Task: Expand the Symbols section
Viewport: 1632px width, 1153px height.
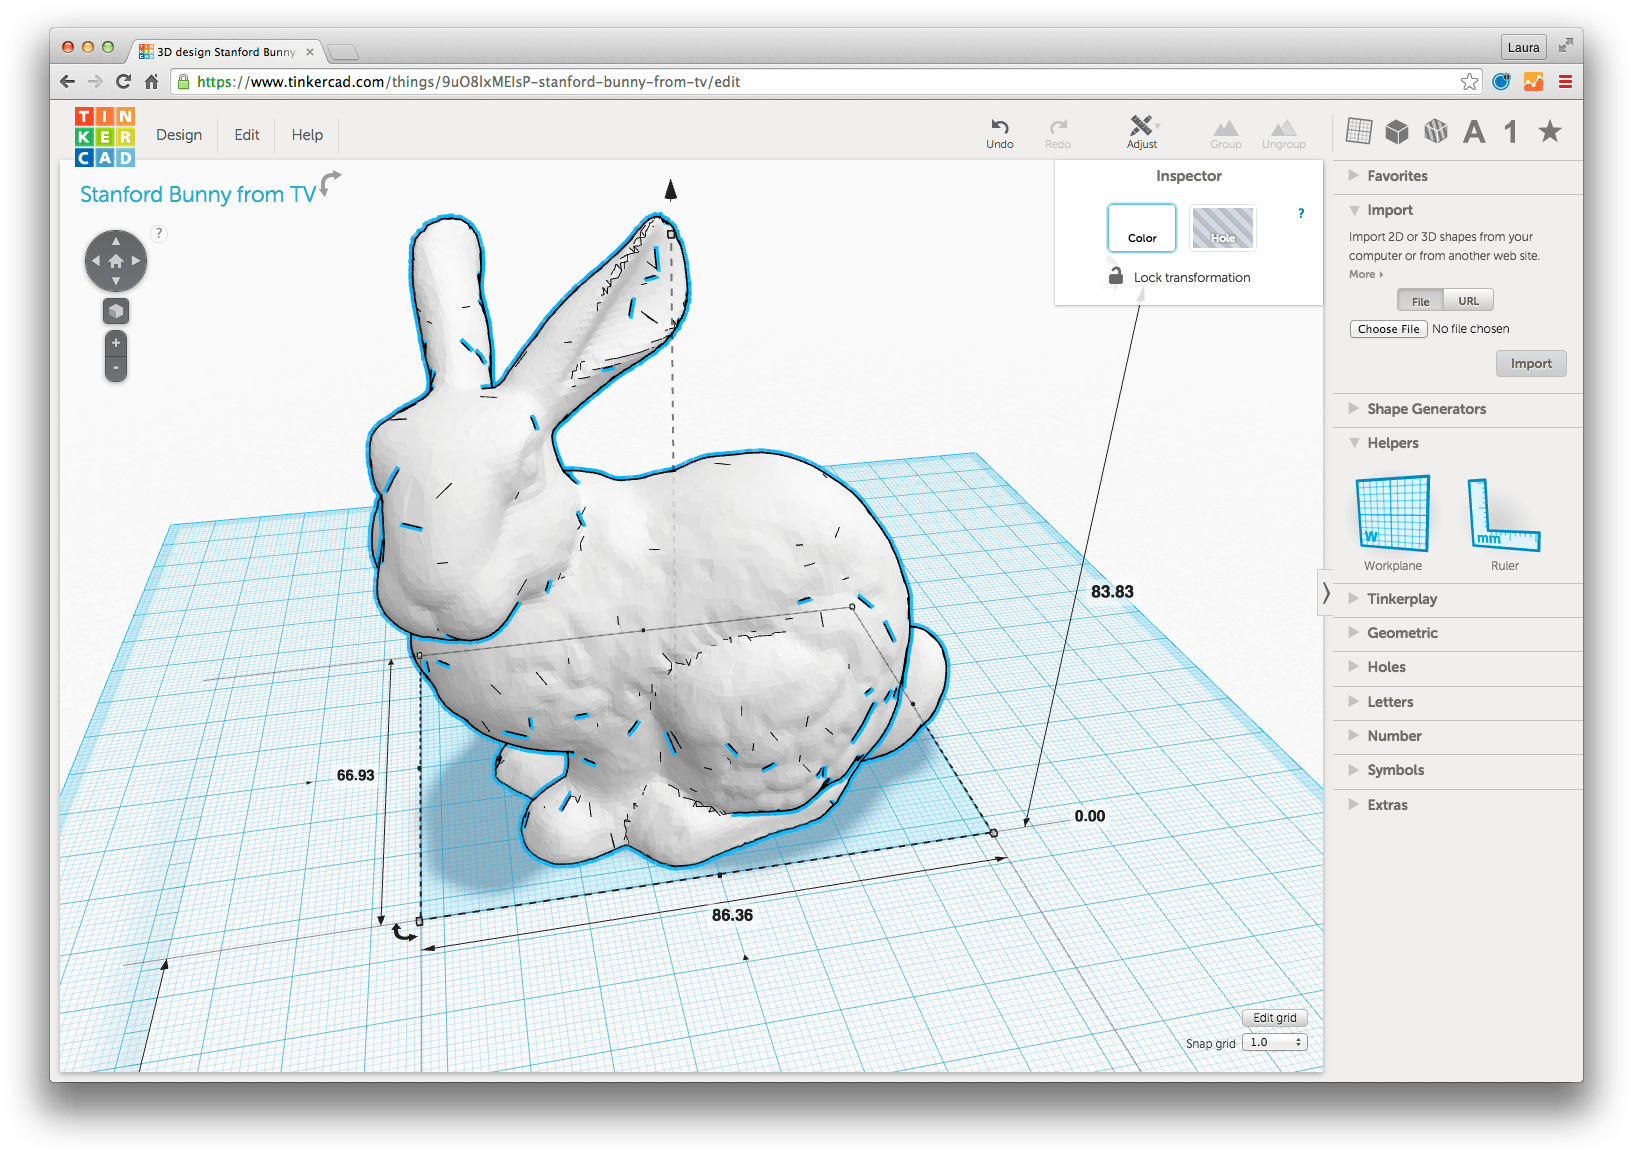Action: [1394, 770]
